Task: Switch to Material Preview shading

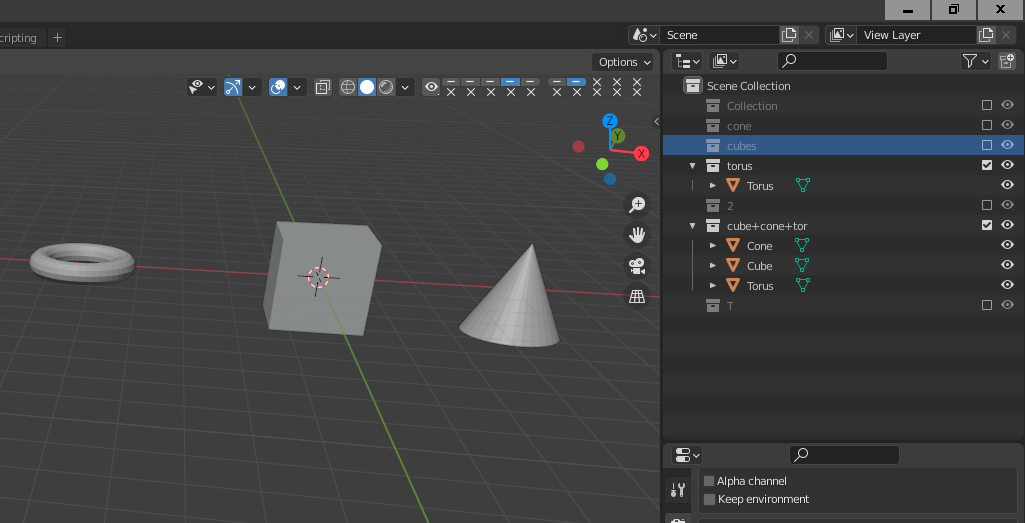Action: click(386, 87)
